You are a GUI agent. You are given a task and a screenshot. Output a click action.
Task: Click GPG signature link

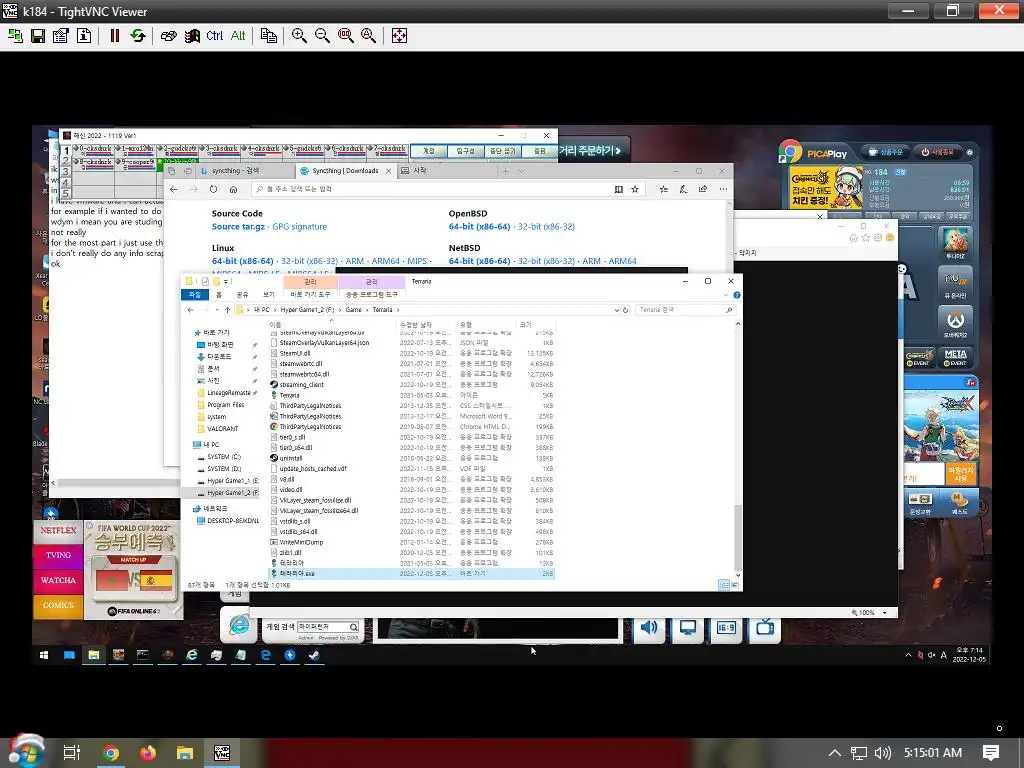(300, 227)
